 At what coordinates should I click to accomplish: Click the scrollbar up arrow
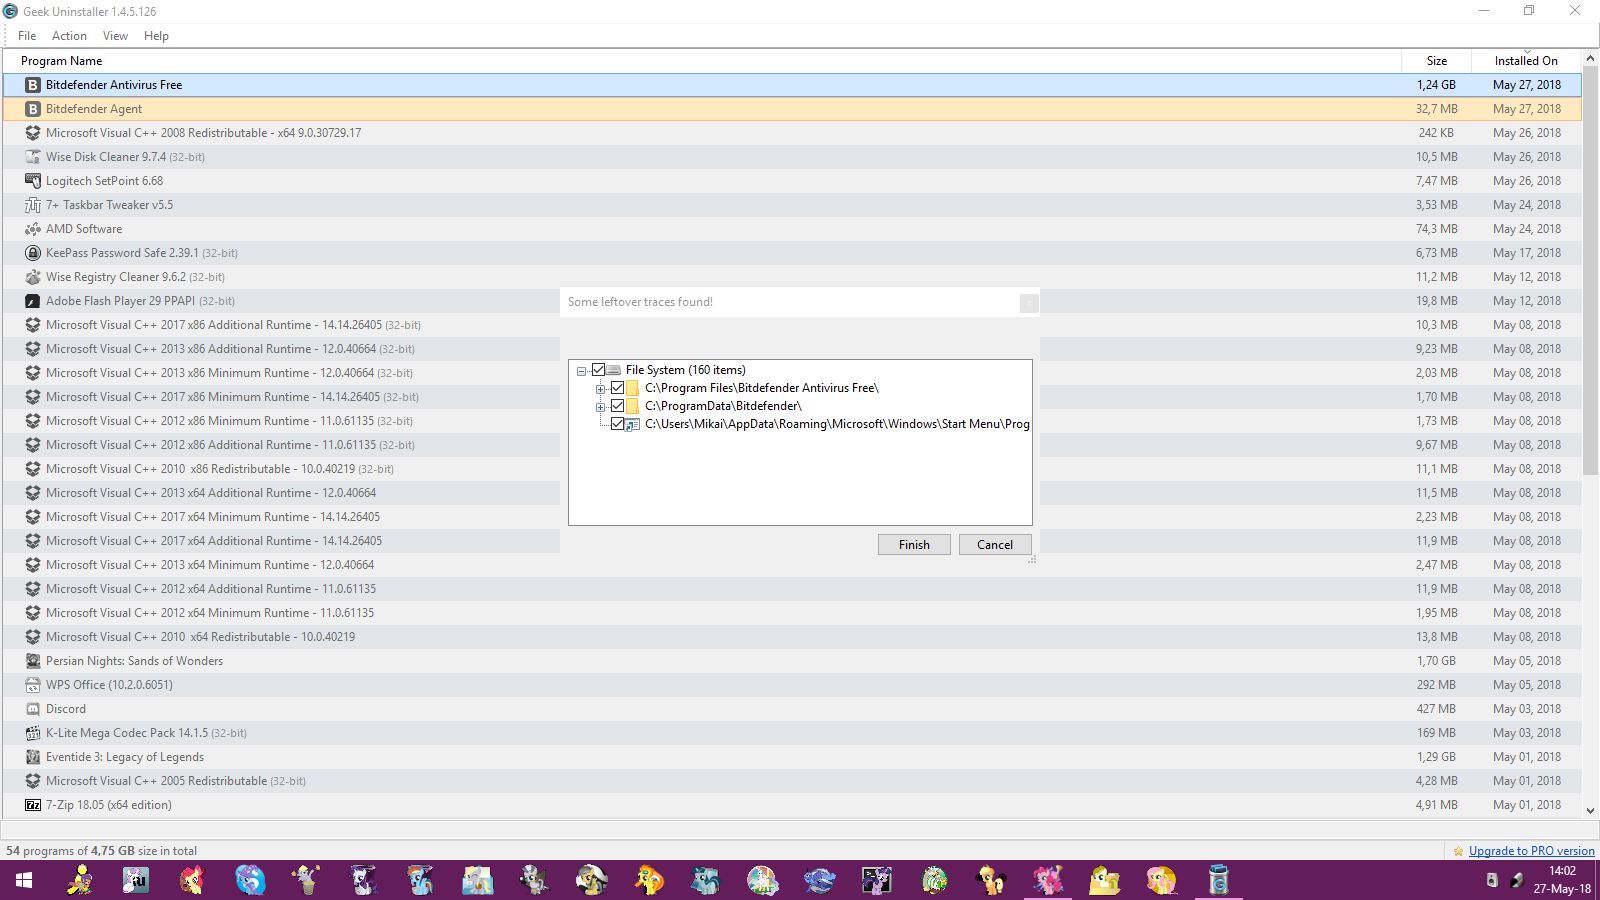(1590, 58)
